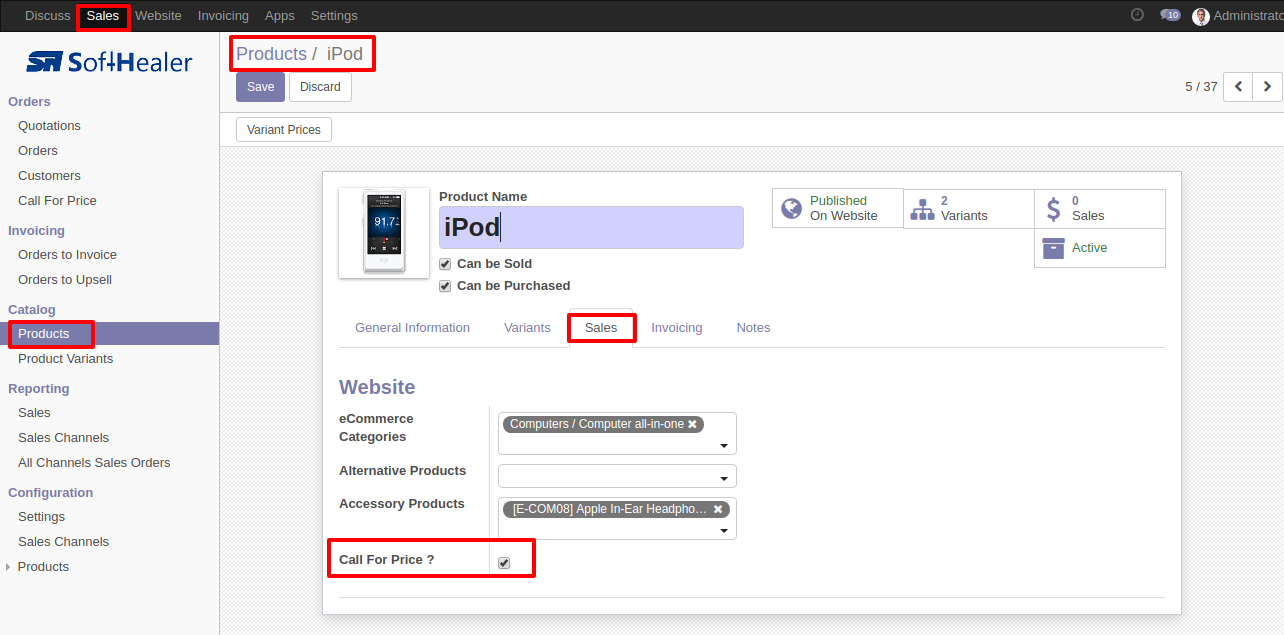Toggle the Can be Purchased checkbox

[x=445, y=286]
